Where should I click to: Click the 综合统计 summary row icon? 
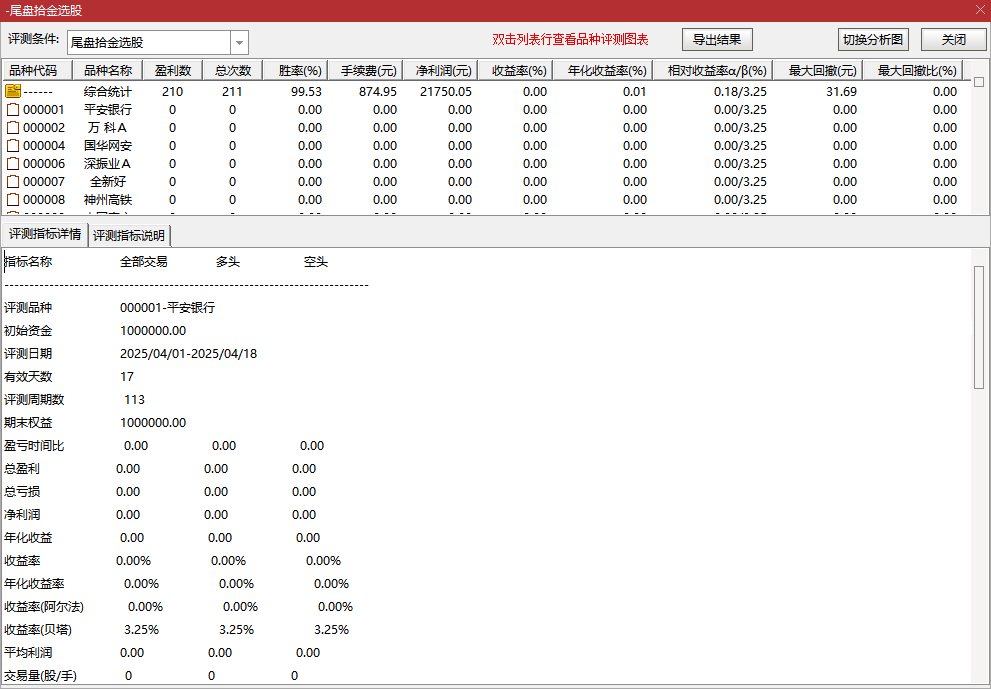[x=13, y=91]
